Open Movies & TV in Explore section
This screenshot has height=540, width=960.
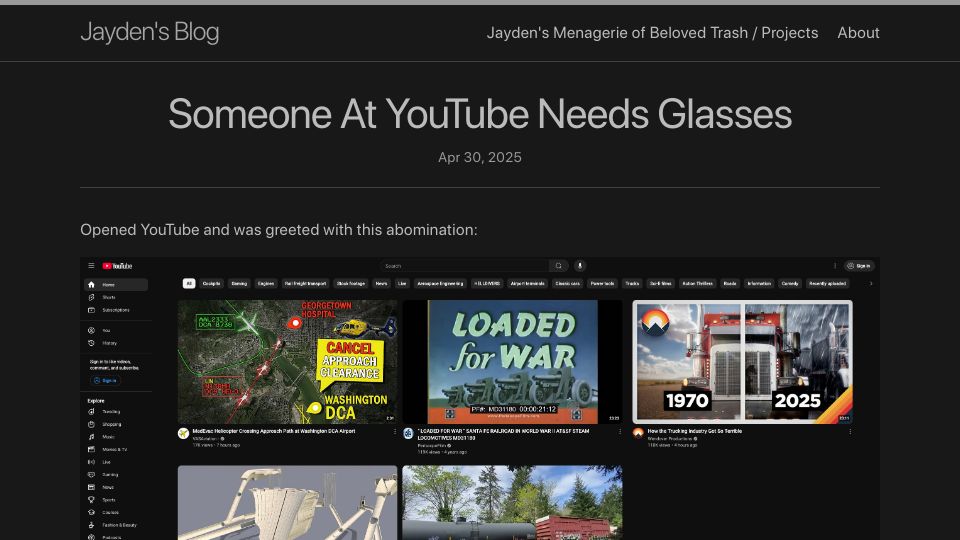point(116,449)
